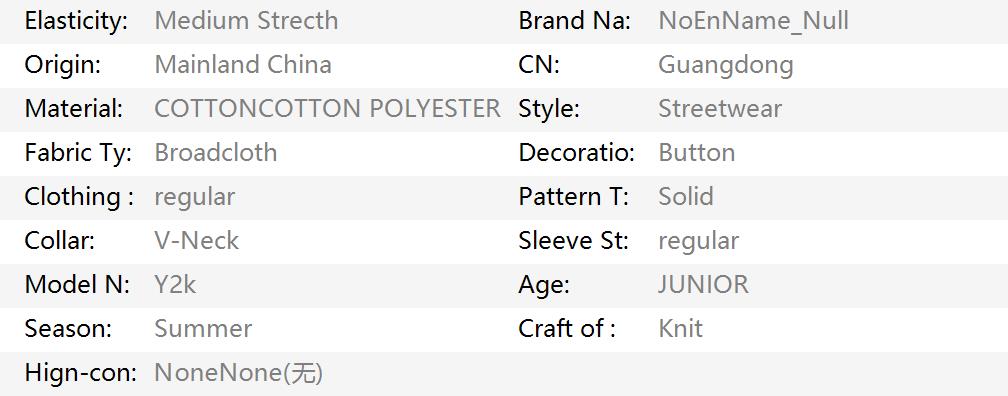Click the Mainland China origin value
Viewport: 1008px width, 396px height.
click(243, 64)
